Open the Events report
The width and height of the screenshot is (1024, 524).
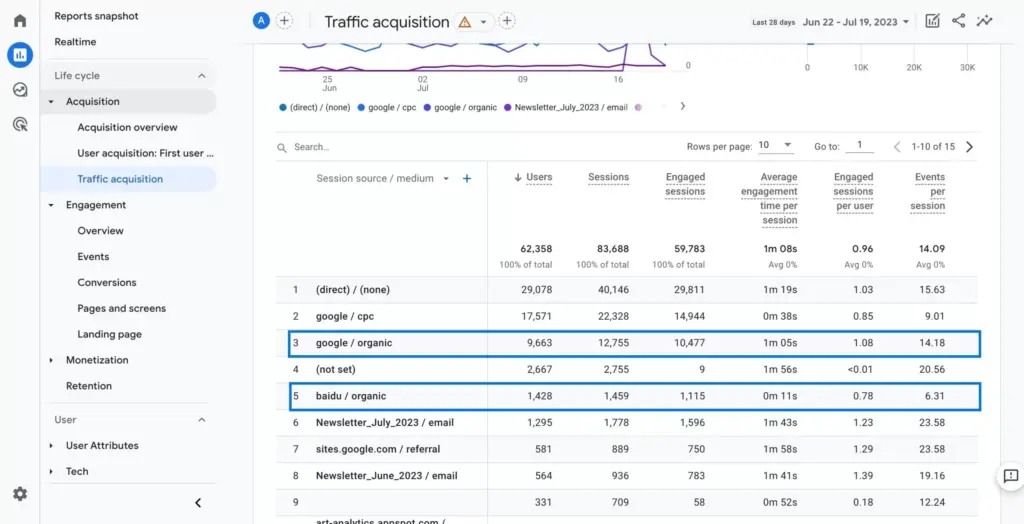pyautogui.click(x=93, y=257)
